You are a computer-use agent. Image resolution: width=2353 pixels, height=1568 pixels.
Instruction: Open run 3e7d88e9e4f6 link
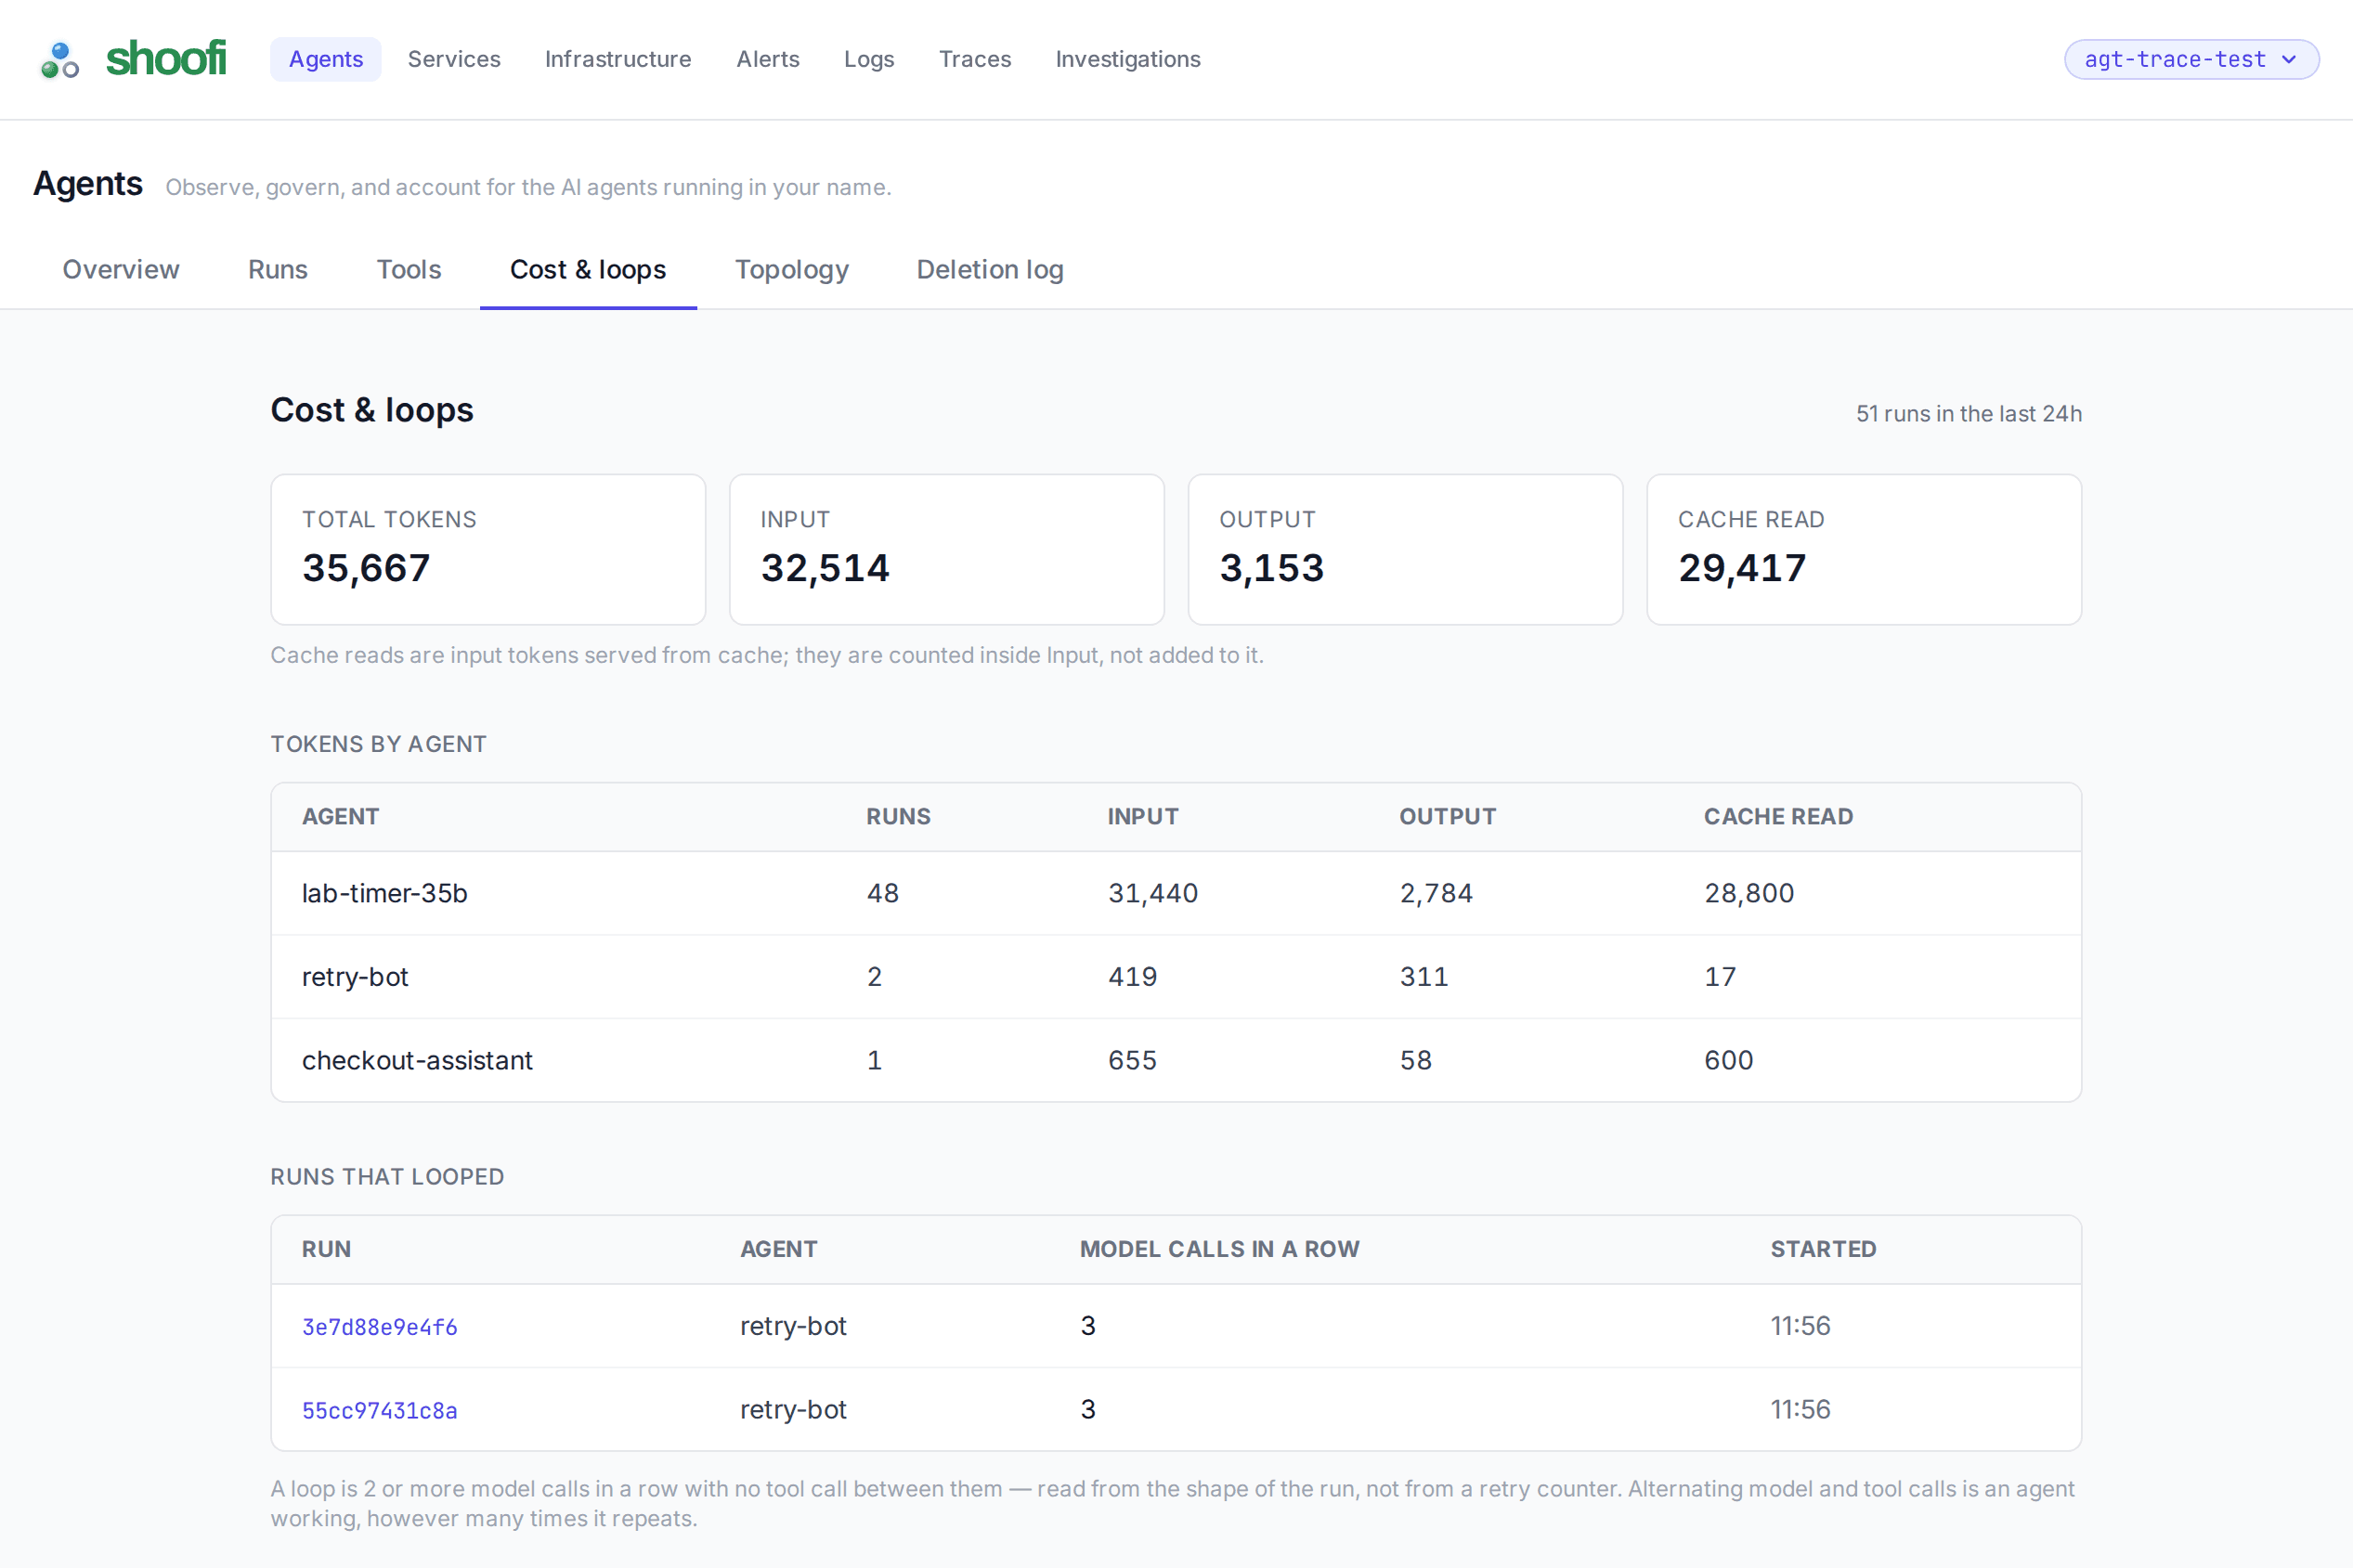tap(380, 1327)
